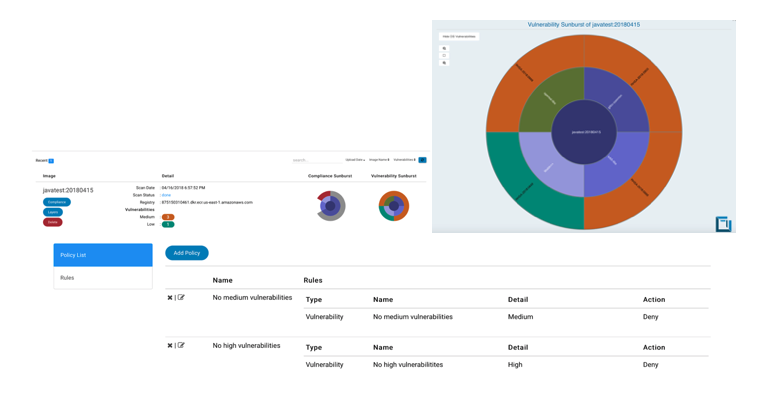Screen dimensions: 774x397
Task: Click the Add Policy button
Action: [x=187, y=253]
